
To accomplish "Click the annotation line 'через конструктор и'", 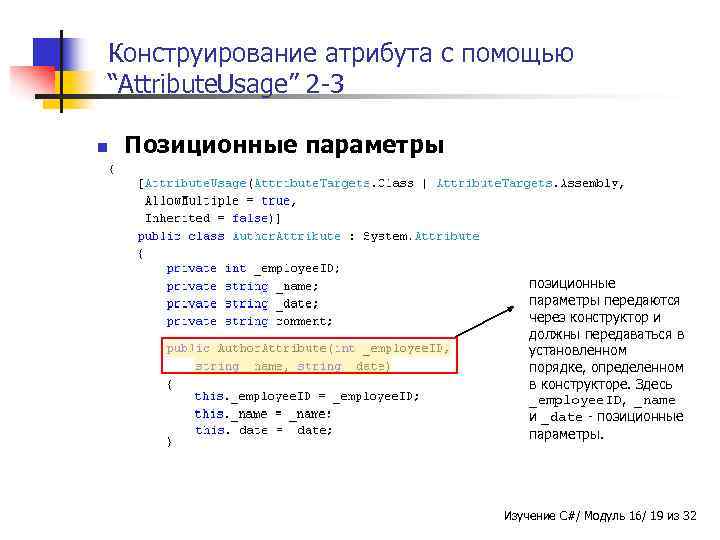I will point(595,317).
